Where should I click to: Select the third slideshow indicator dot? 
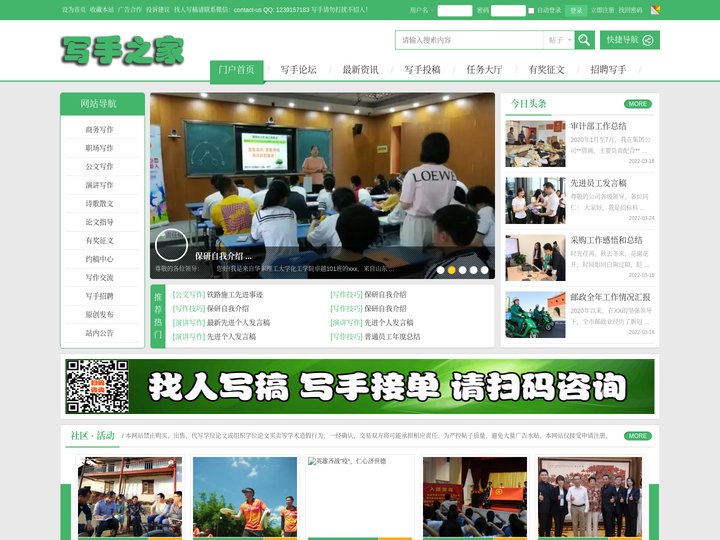click(462, 270)
